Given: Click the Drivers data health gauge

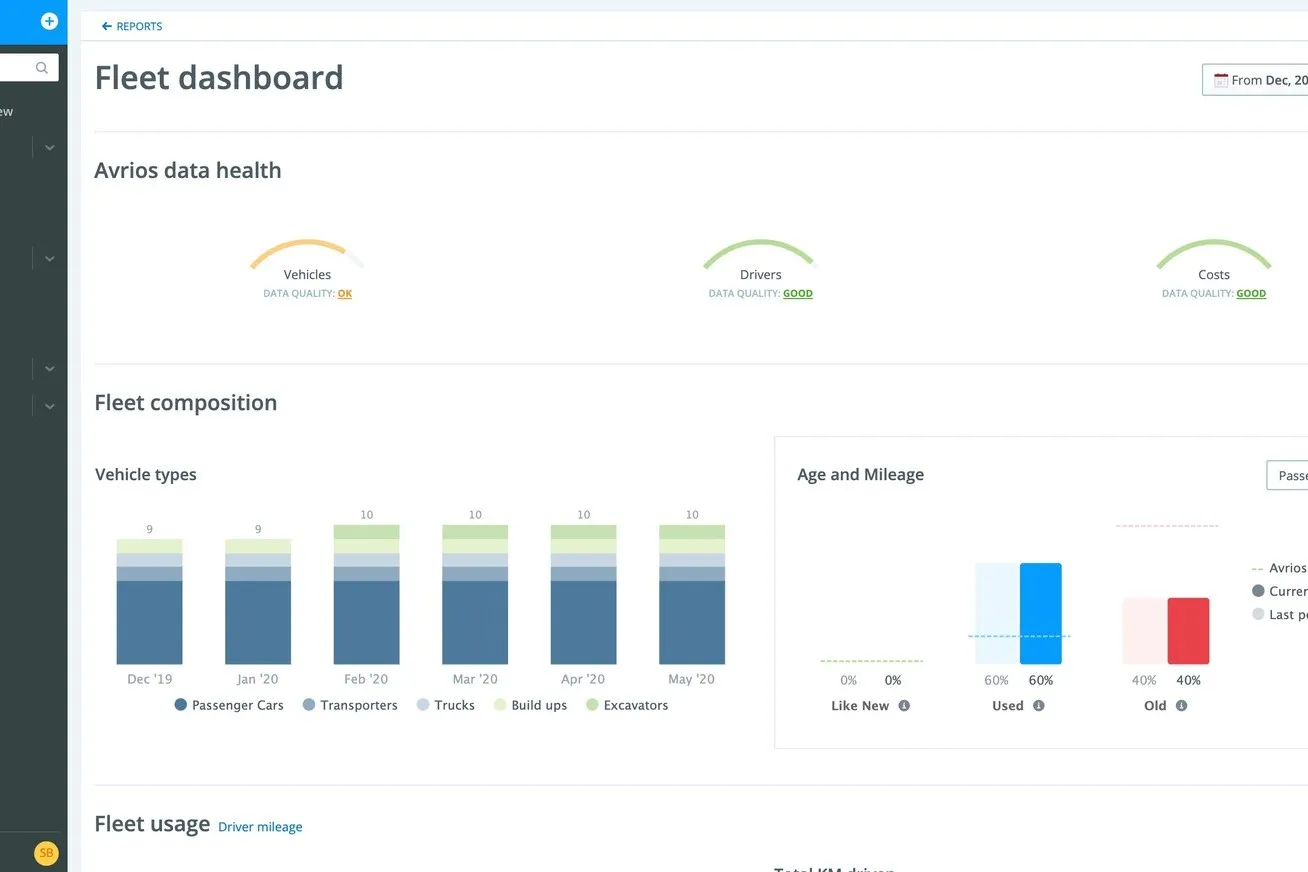Looking at the screenshot, I should click(x=760, y=256).
